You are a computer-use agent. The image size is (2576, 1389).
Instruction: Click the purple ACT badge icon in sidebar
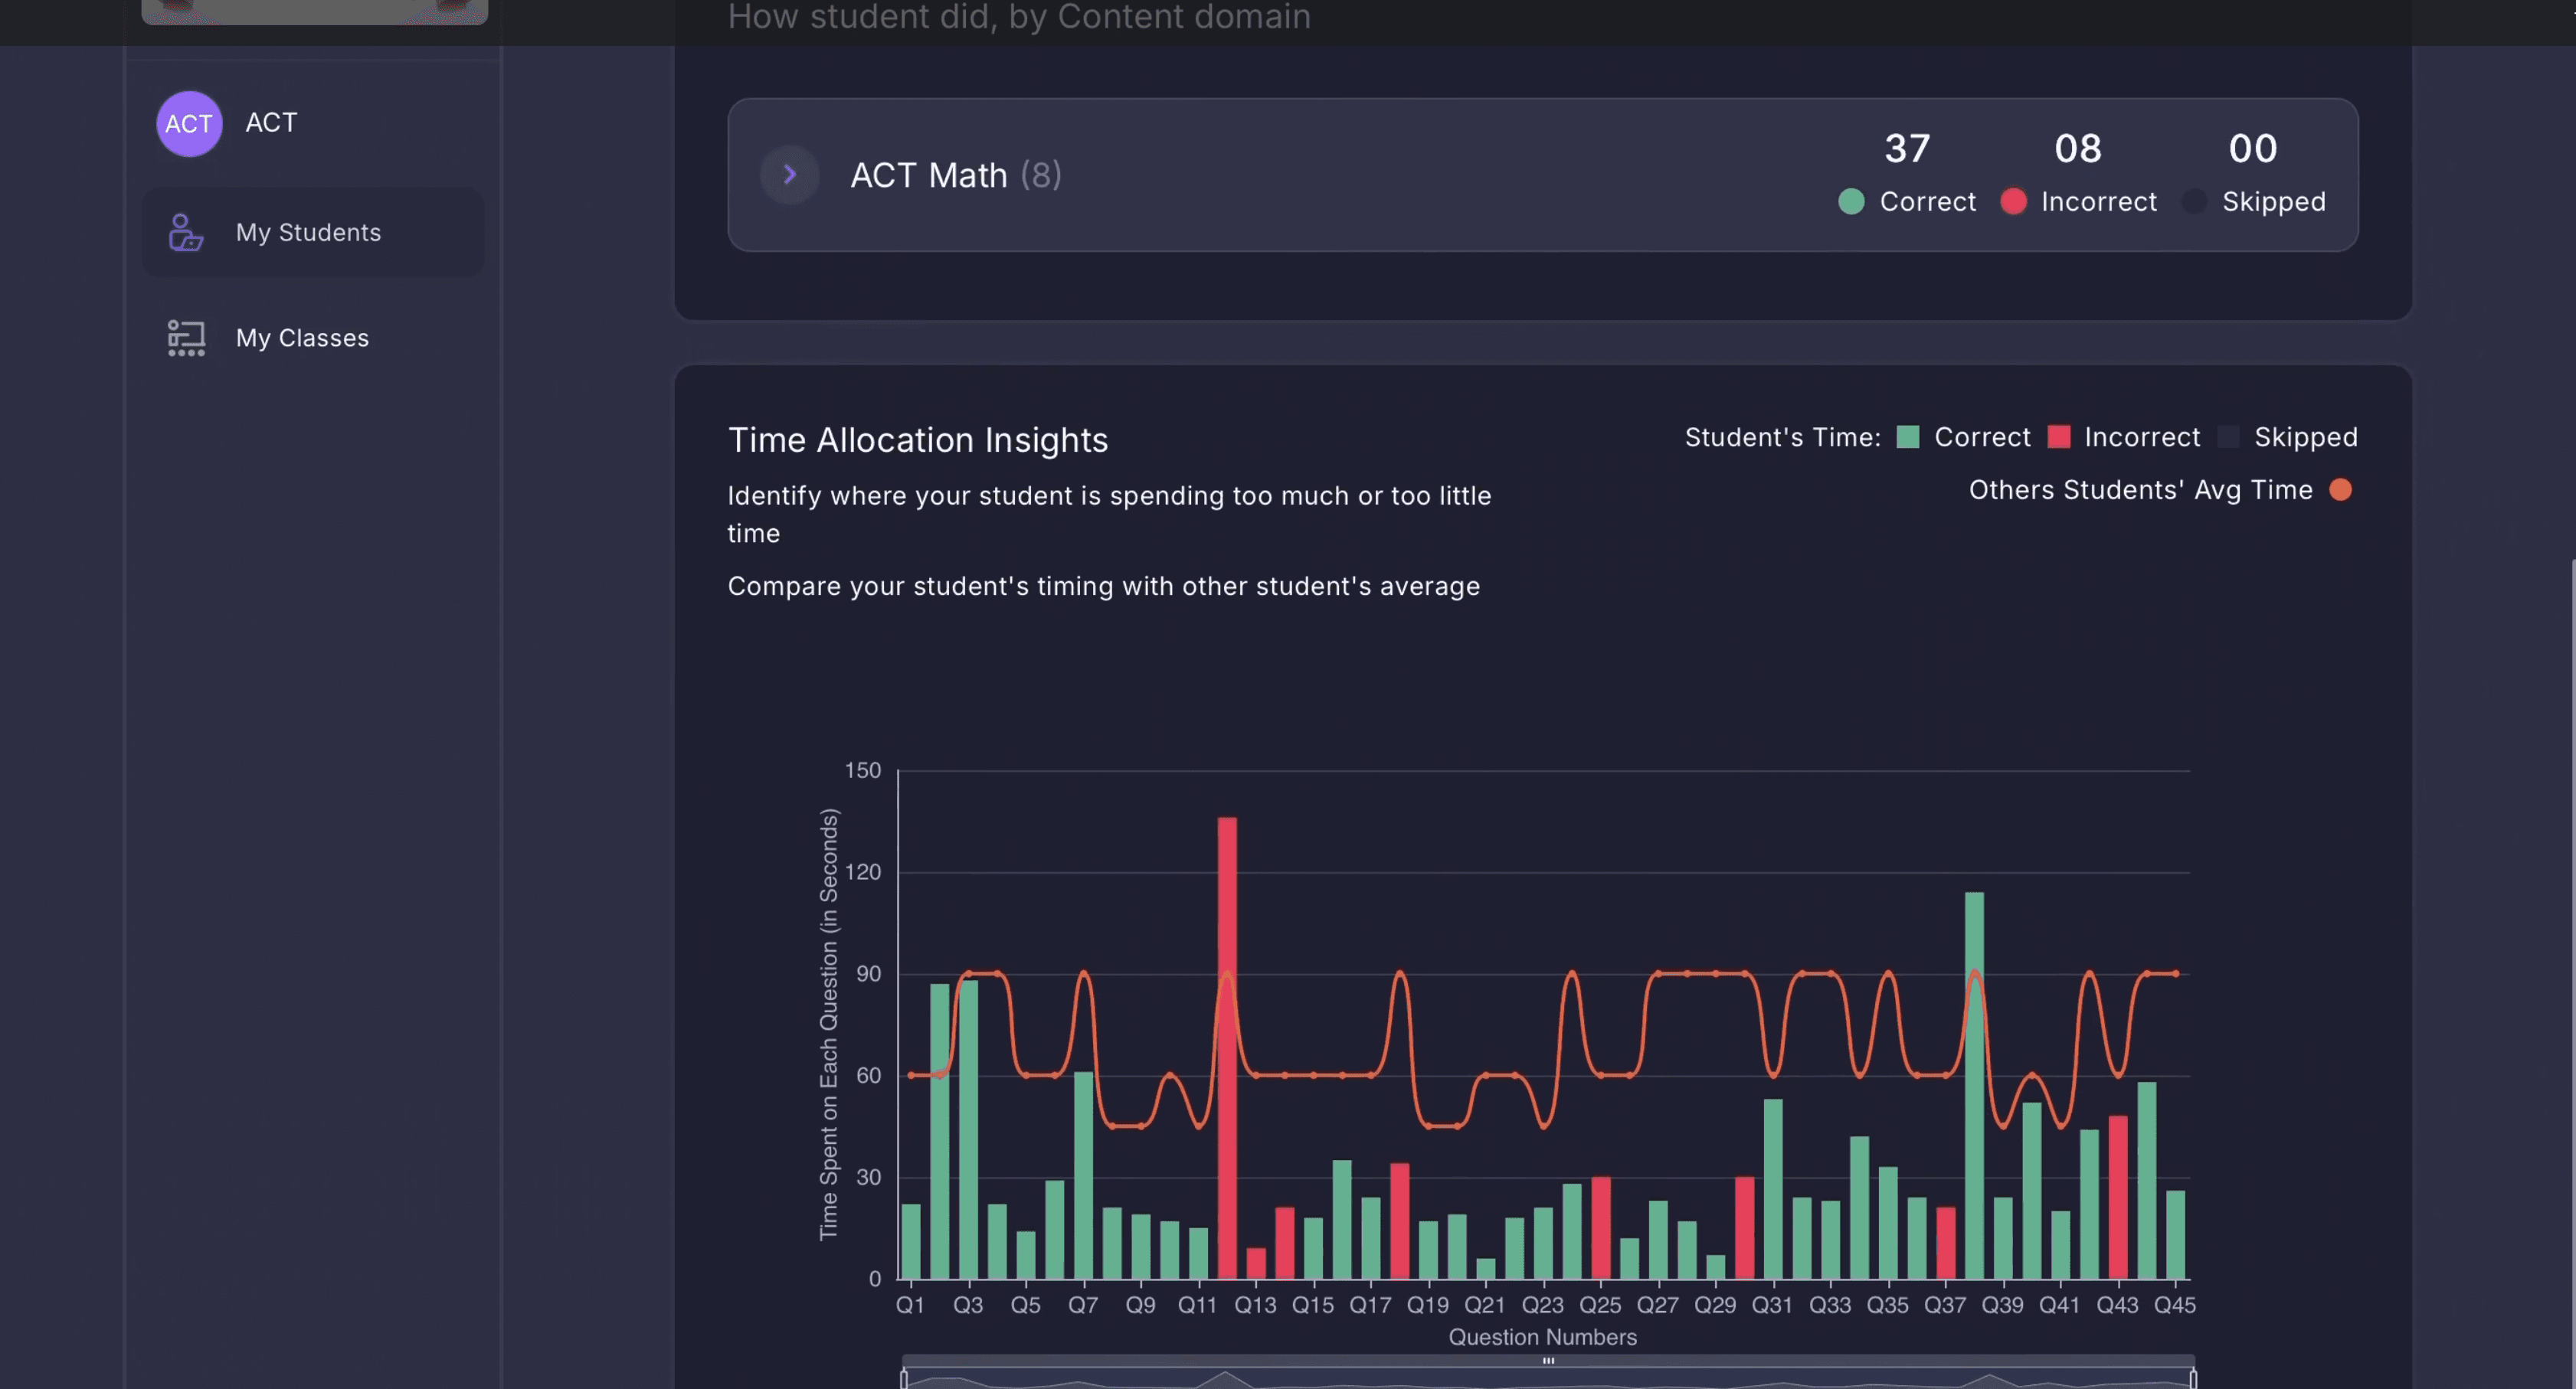[x=189, y=123]
